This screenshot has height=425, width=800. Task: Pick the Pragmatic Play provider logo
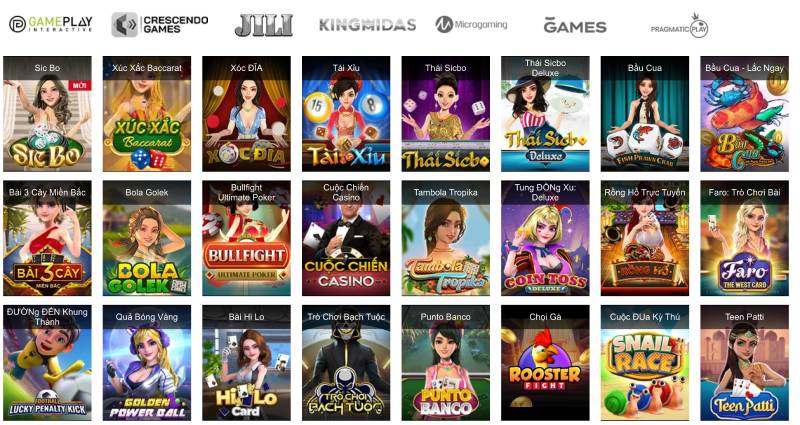coord(680,26)
